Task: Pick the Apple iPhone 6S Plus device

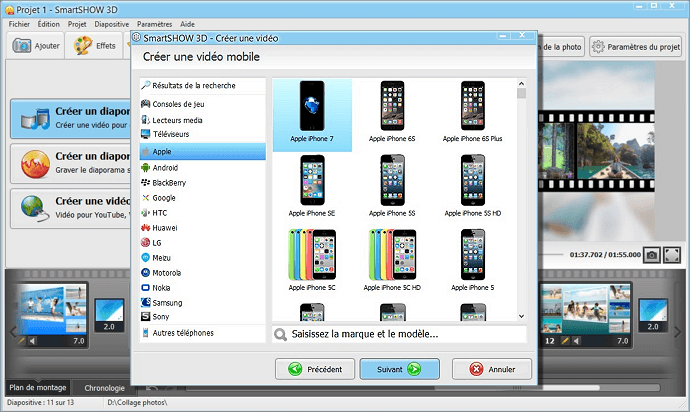Action: tap(473, 112)
